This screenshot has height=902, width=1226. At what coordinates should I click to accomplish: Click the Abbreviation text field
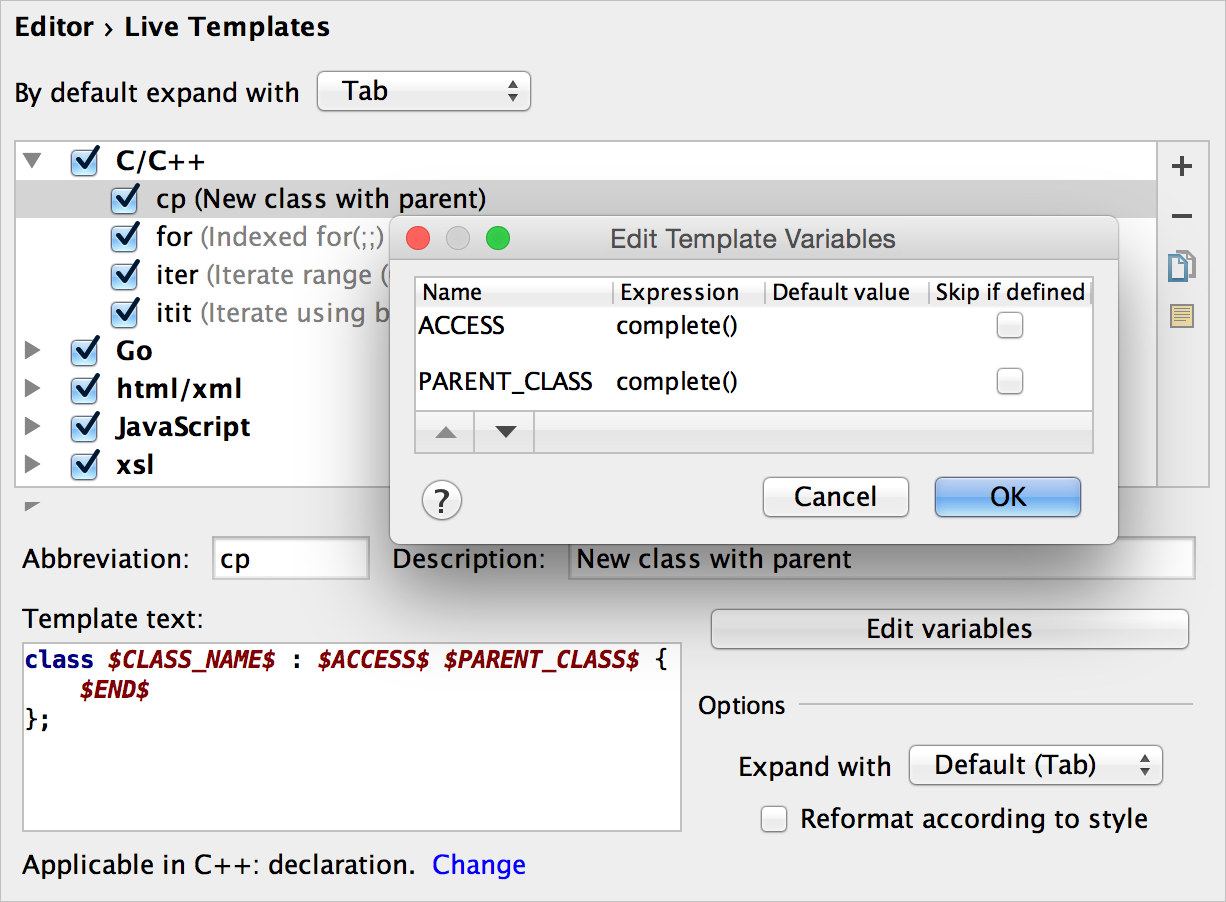point(291,559)
